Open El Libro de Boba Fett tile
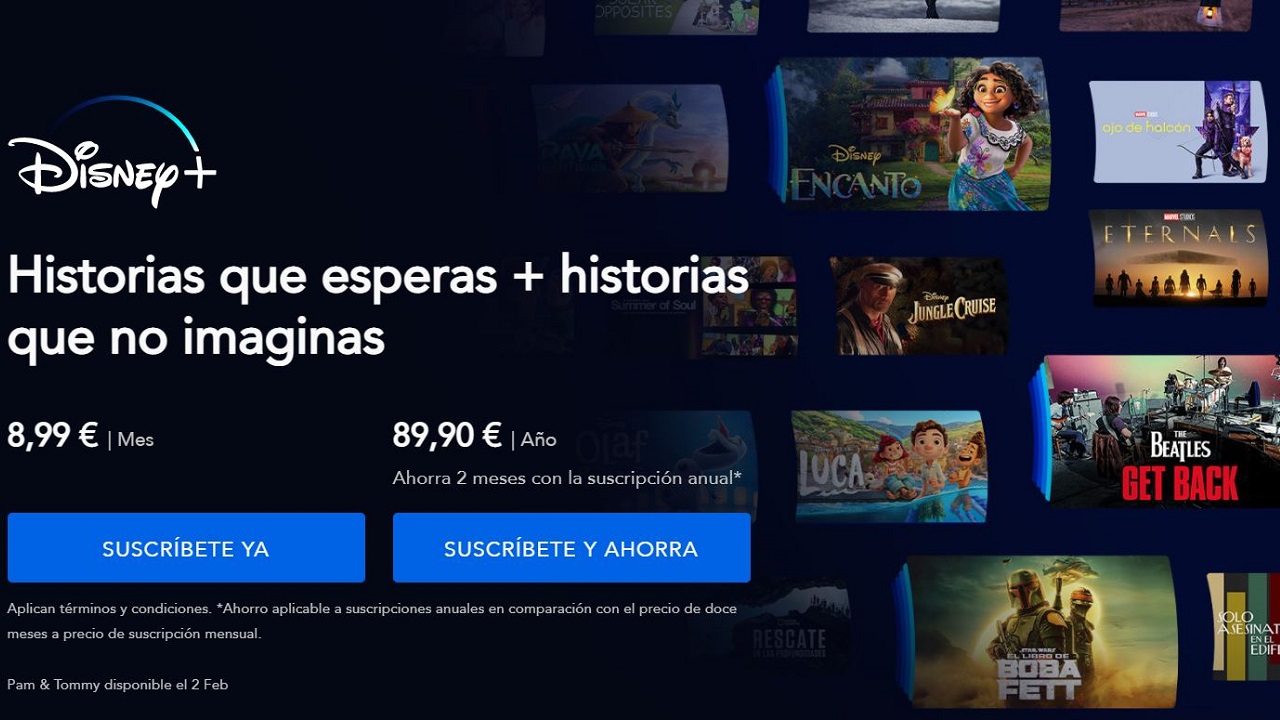This screenshot has width=1280, height=720. pos(1040,632)
